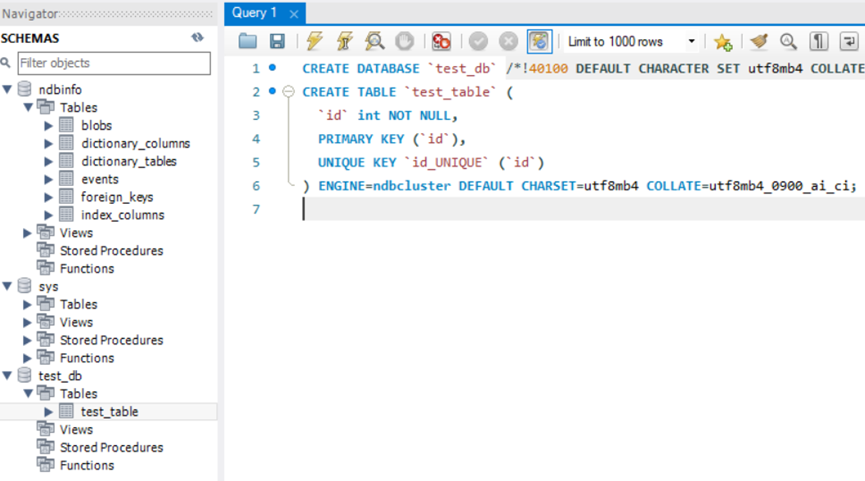This screenshot has height=481, width=865.
Task: Fold CREATE TABLE block at line 2
Action: point(289,92)
